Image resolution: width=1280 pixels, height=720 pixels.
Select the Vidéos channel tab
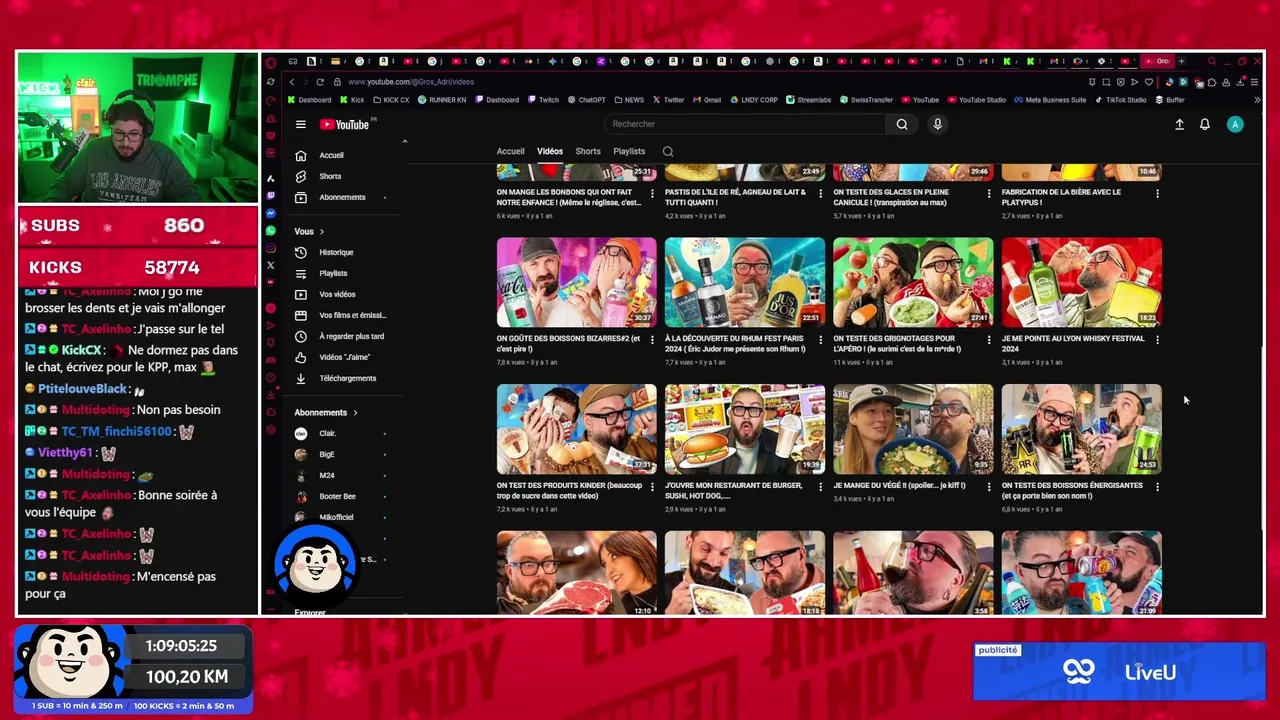click(550, 152)
